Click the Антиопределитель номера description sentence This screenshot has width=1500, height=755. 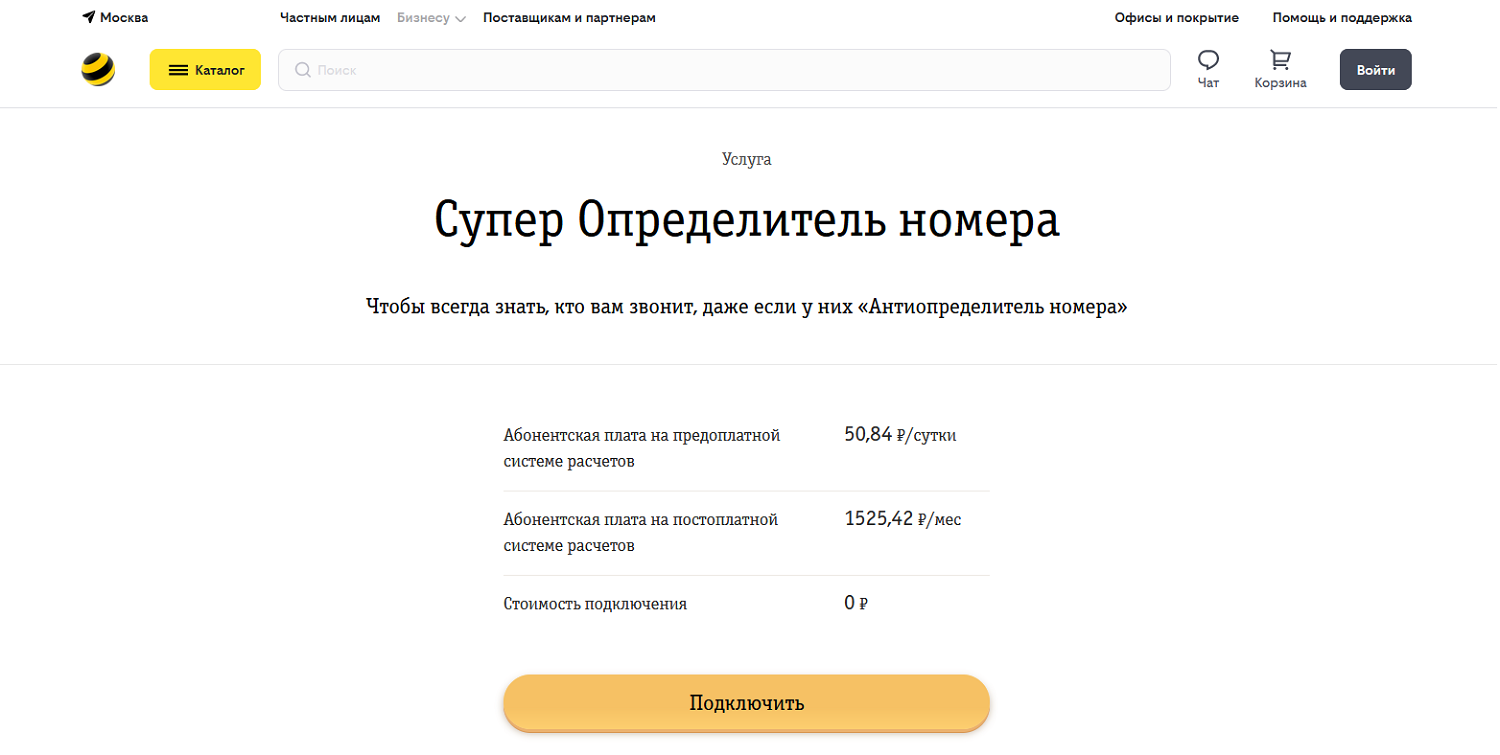coord(747,306)
